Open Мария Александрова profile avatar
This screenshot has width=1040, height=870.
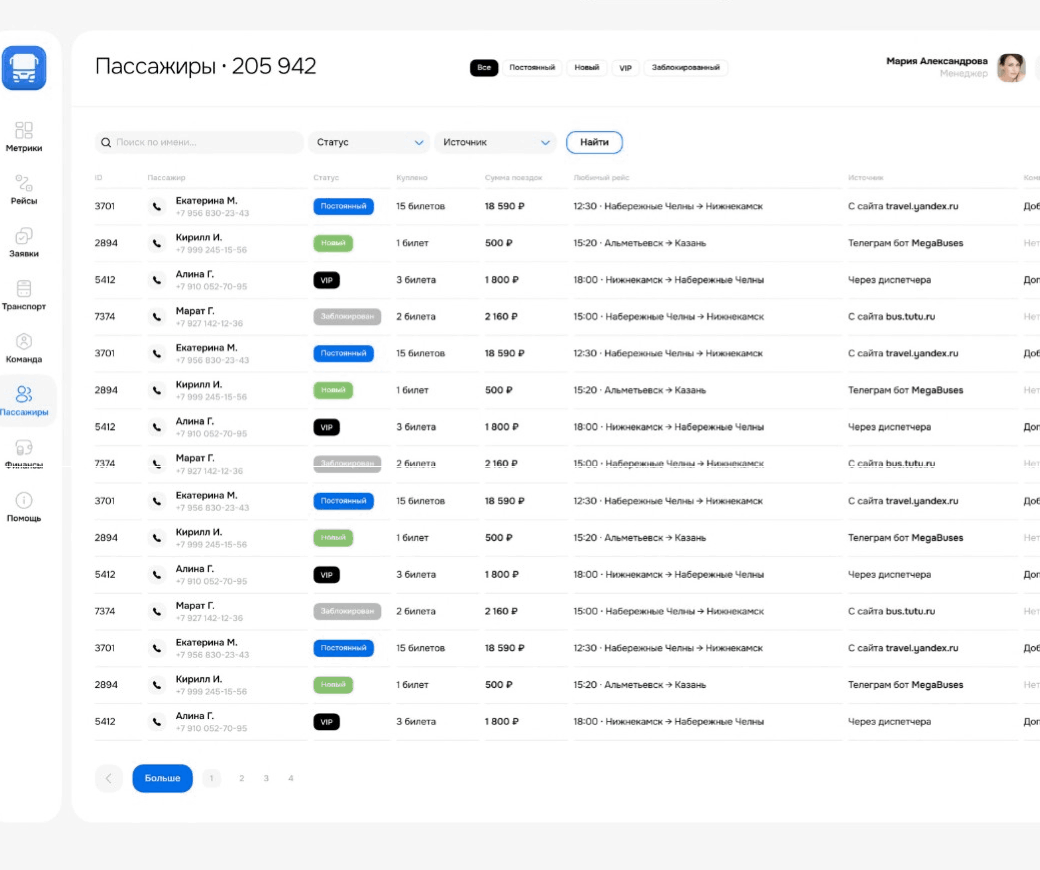point(1011,68)
